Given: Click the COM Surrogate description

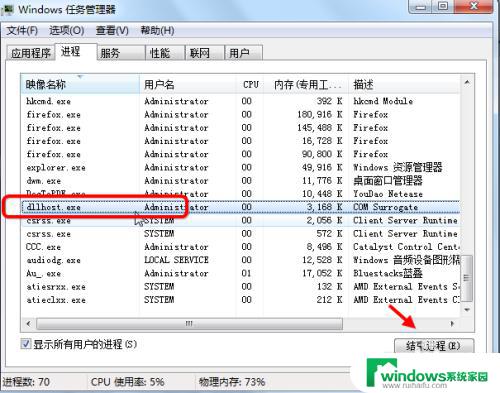Looking at the screenshot, I should click(385, 207).
